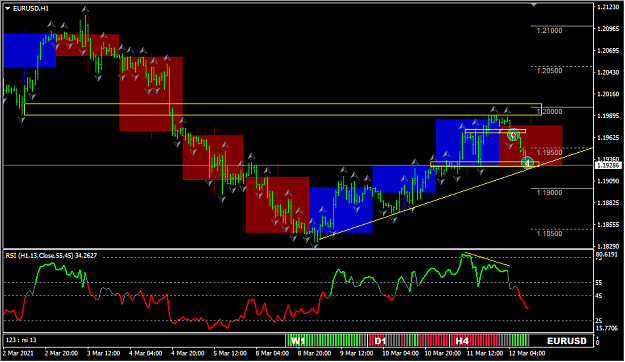
Task: Click the fractal arrow below the 1.1829 low
Action: coord(315,246)
